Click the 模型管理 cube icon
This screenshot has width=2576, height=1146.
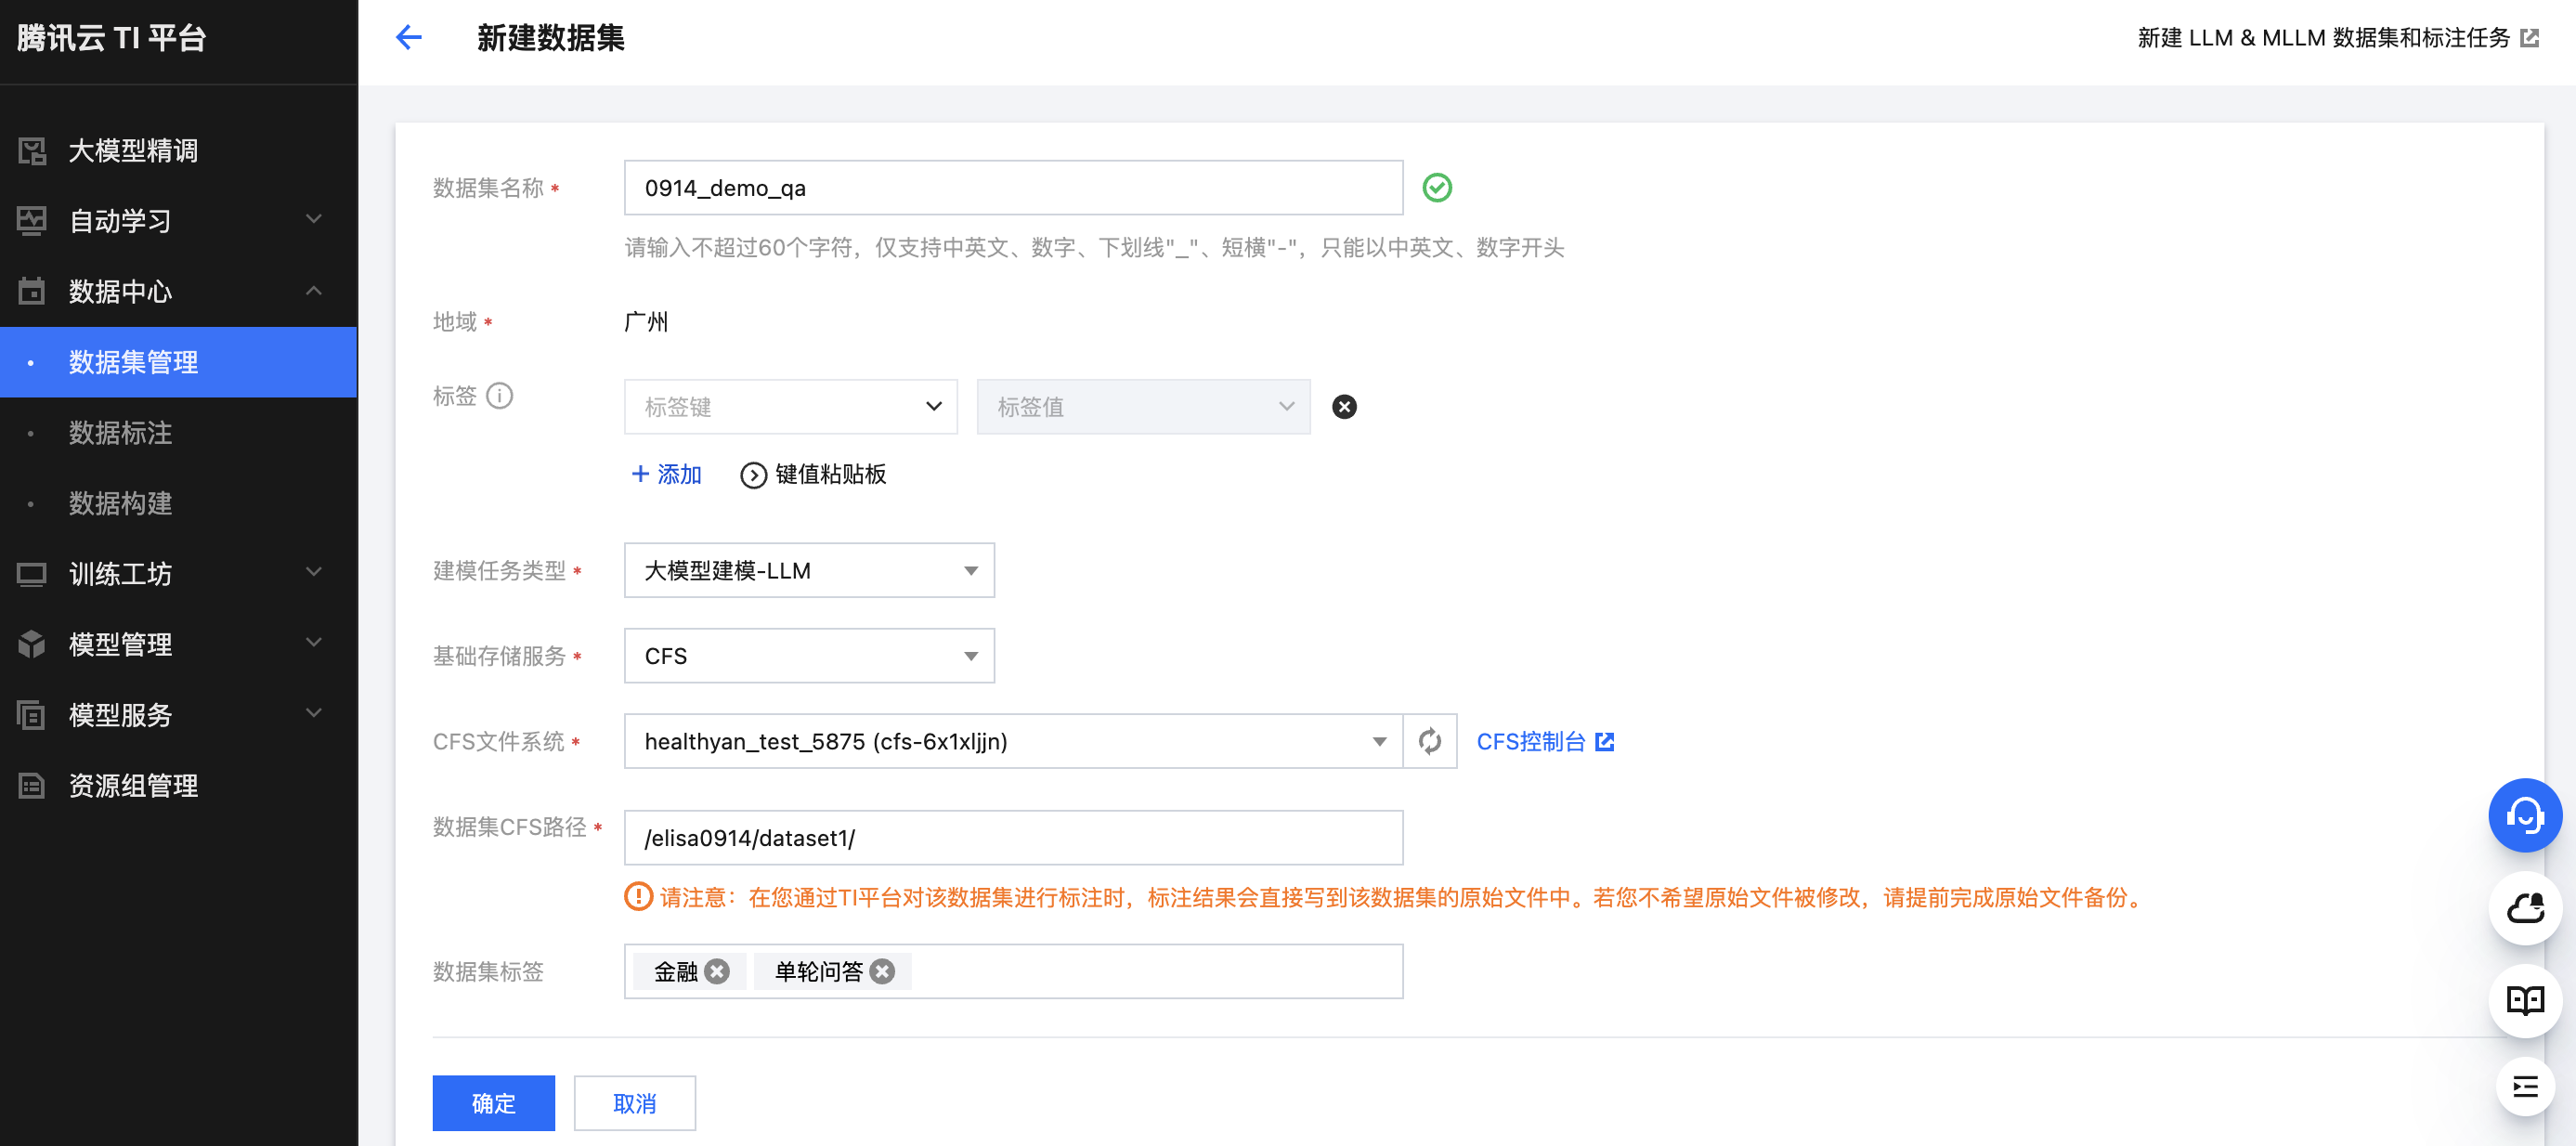[x=32, y=644]
